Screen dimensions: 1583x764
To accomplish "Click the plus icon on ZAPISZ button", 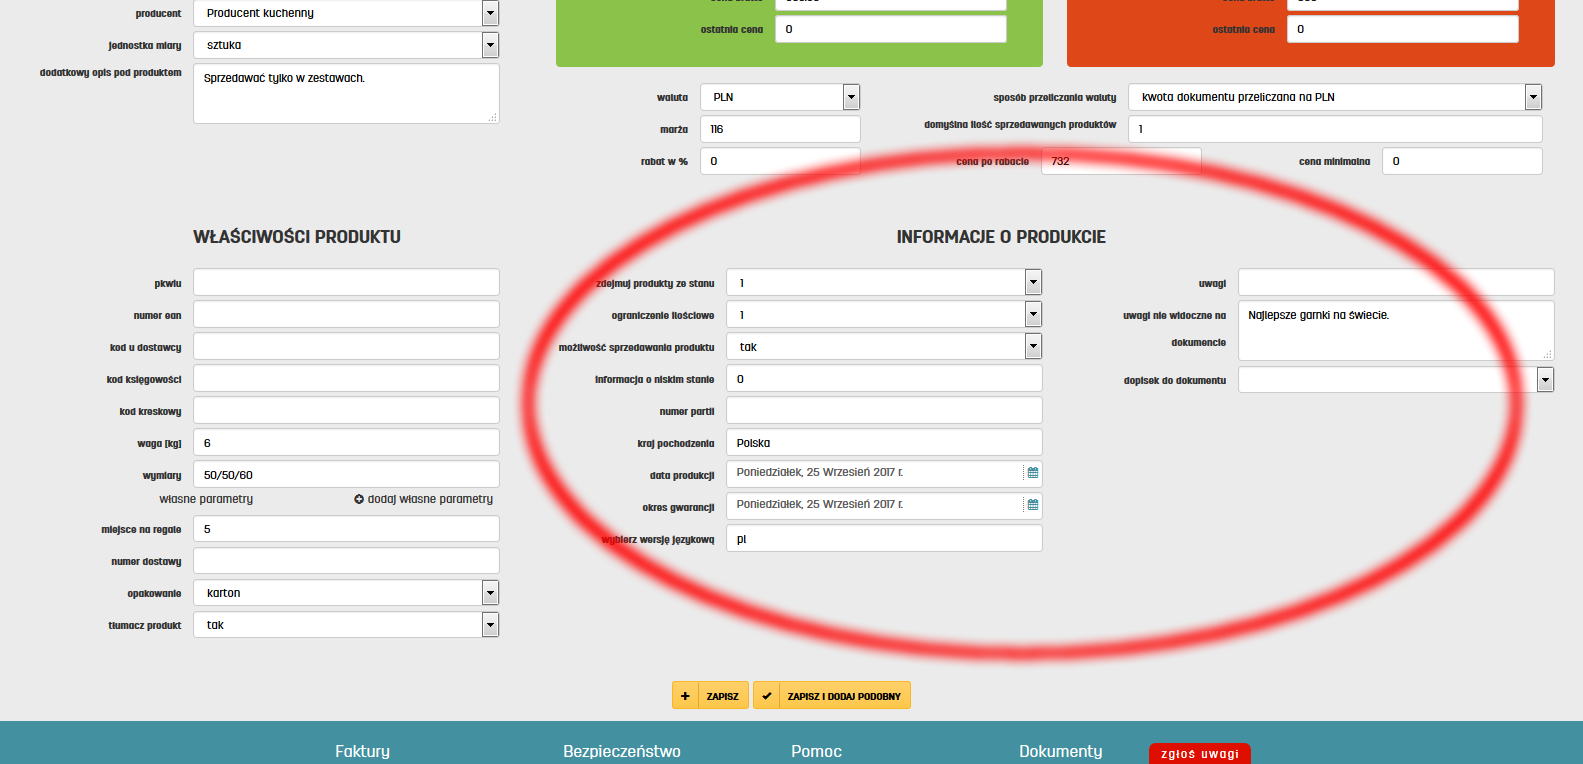I will [685, 696].
